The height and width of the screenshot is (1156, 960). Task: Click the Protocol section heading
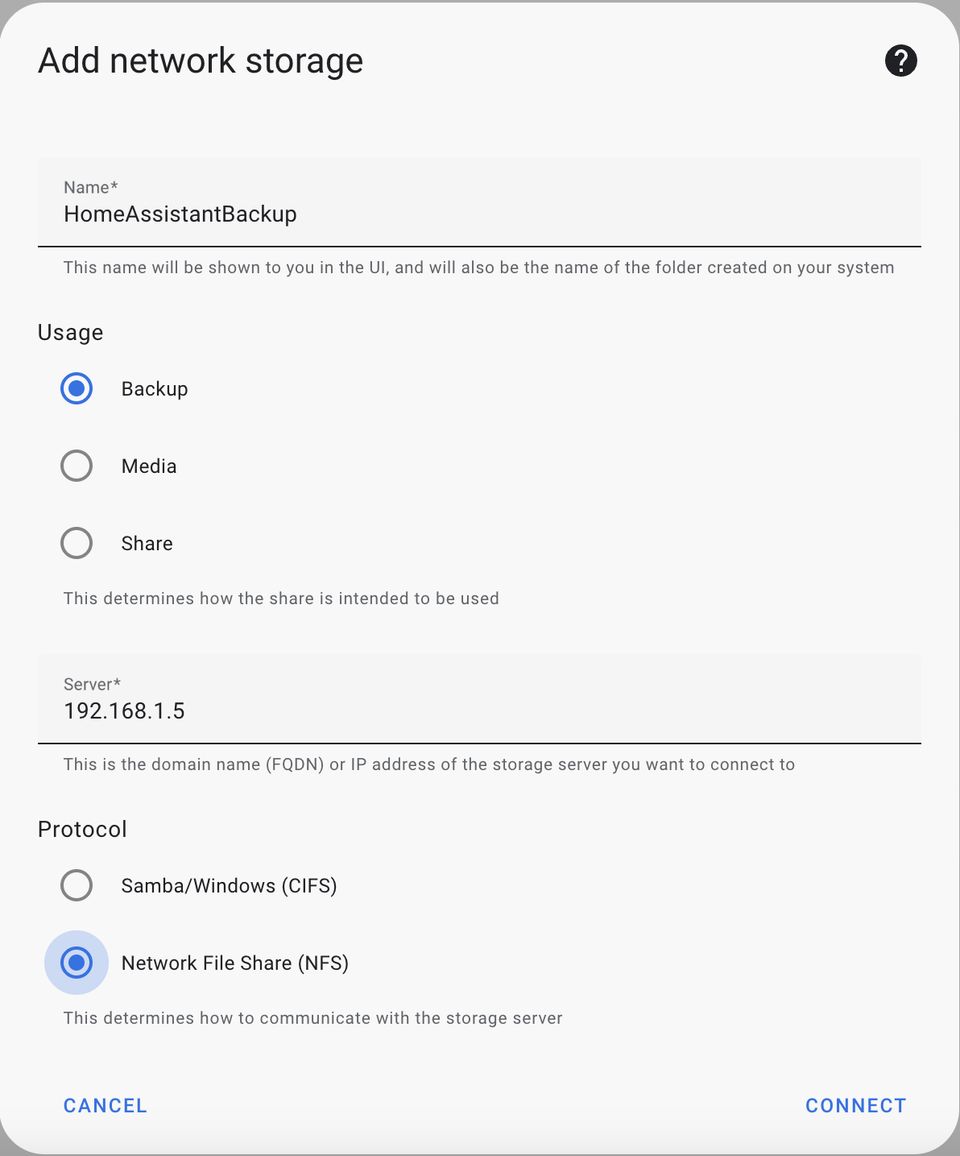[83, 829]
